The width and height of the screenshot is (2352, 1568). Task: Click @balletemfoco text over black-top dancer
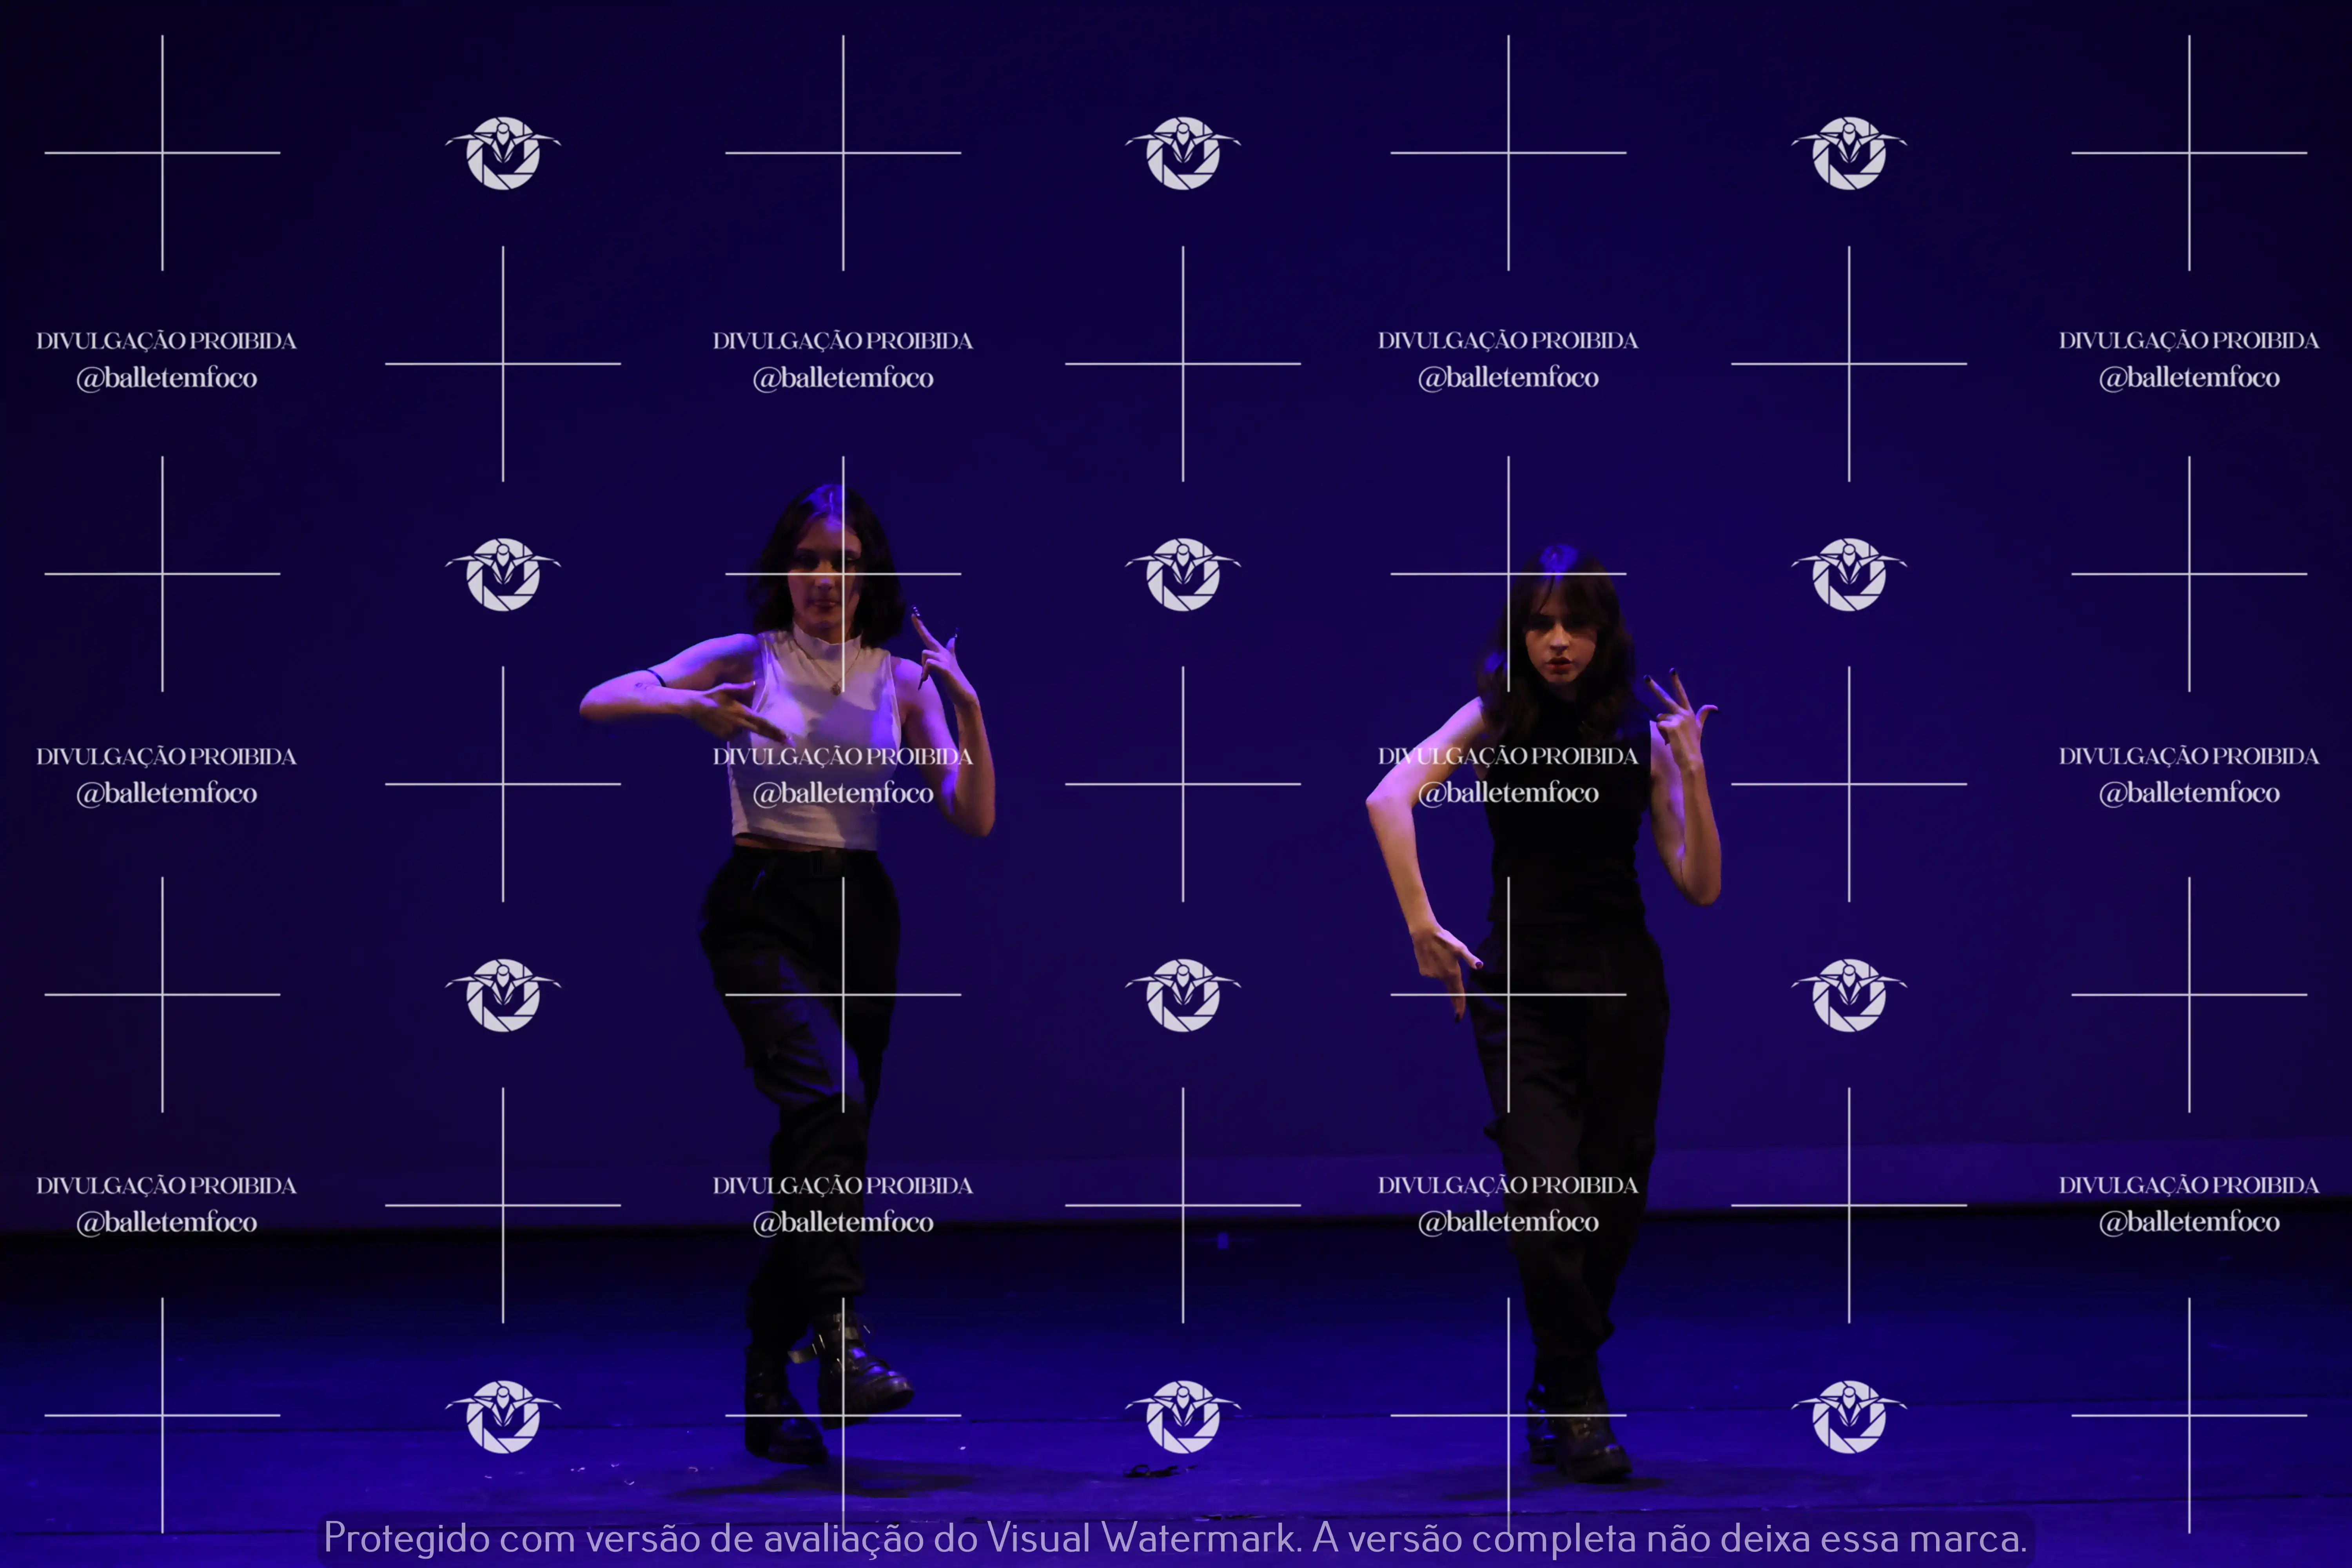coord(1508,793)
